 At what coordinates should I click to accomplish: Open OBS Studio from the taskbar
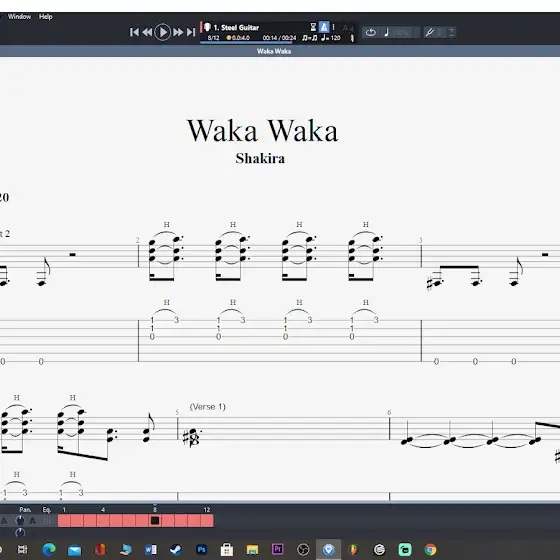click(303, 549)
